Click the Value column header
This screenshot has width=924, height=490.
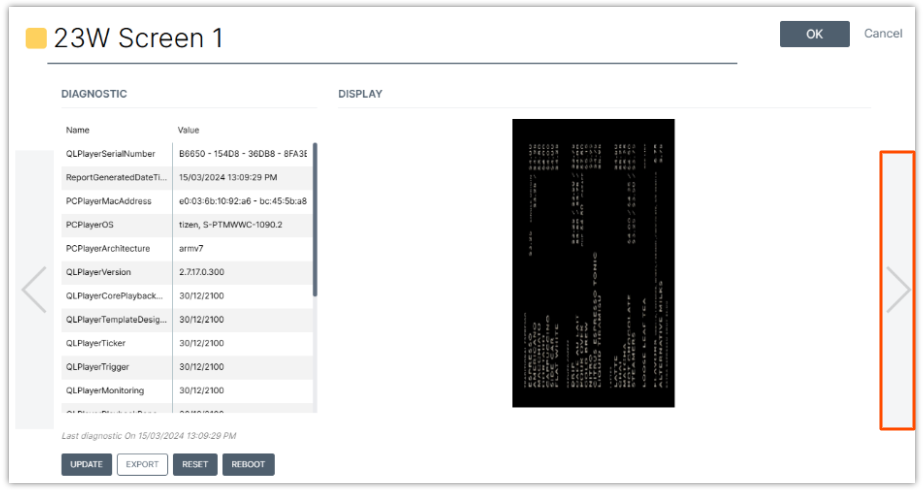[189, 130]
